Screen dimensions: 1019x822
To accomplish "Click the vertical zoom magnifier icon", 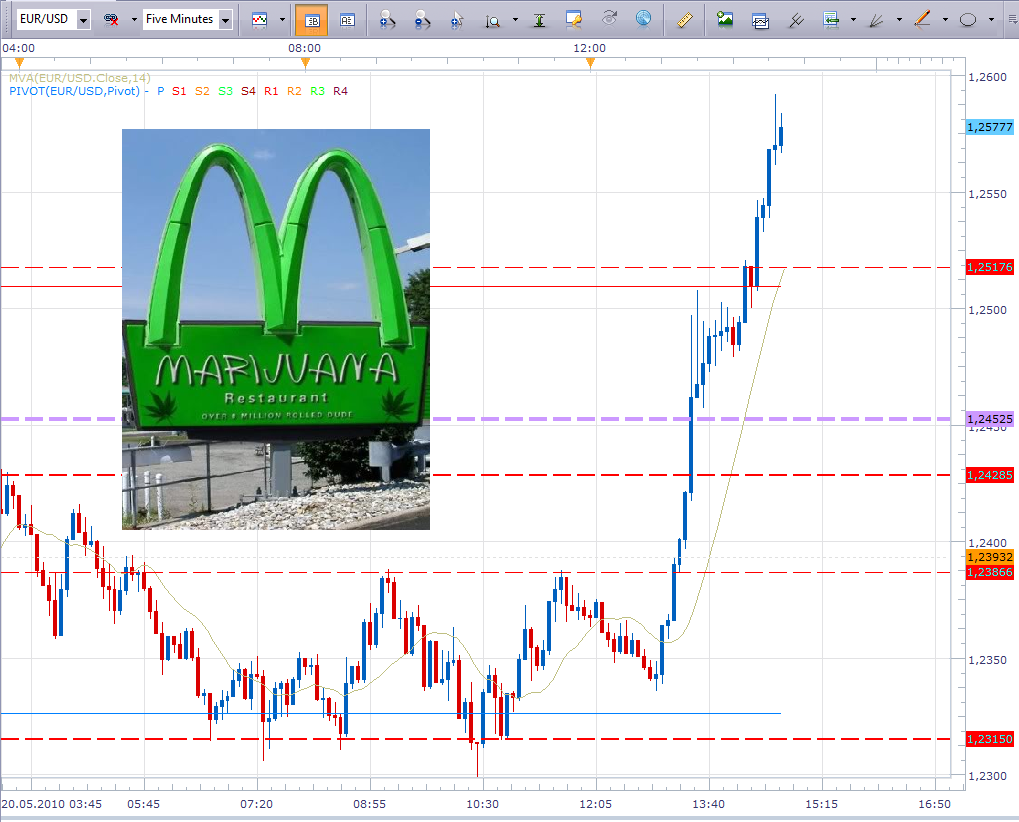I will pyautogui.click(x=493, y=21).
